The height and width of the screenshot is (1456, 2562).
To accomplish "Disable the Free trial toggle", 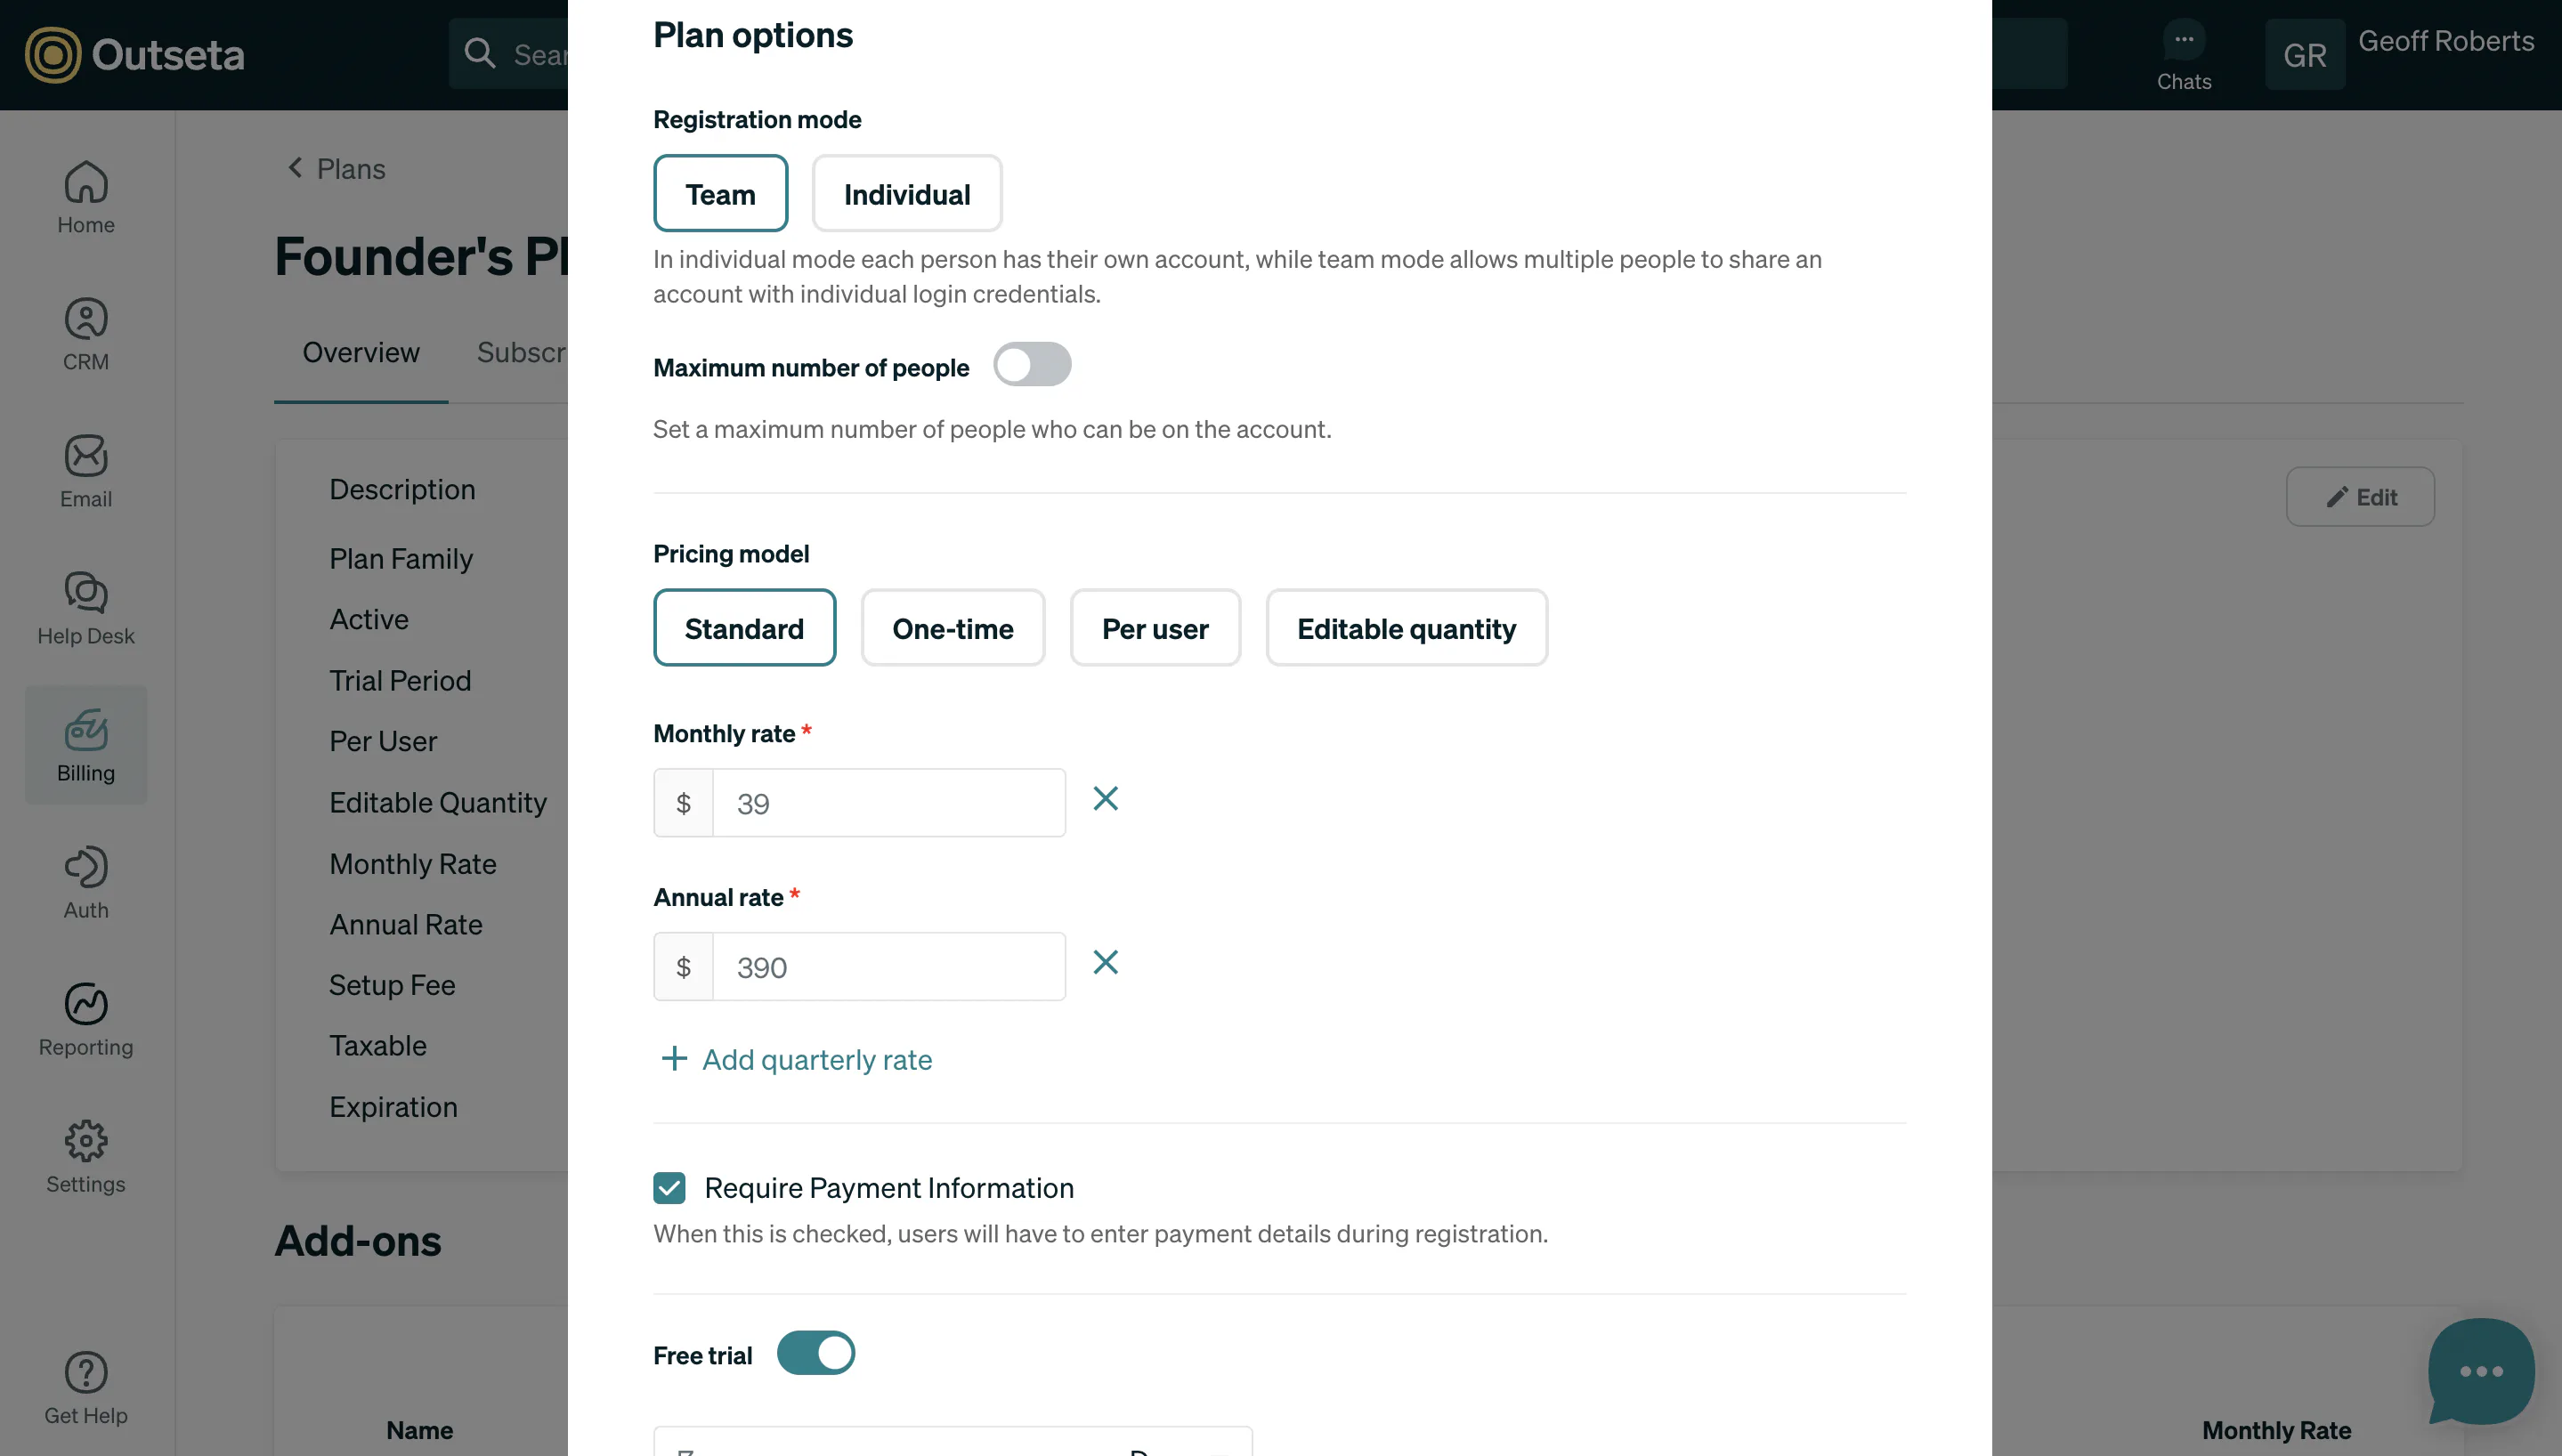I will (816, 1352).
